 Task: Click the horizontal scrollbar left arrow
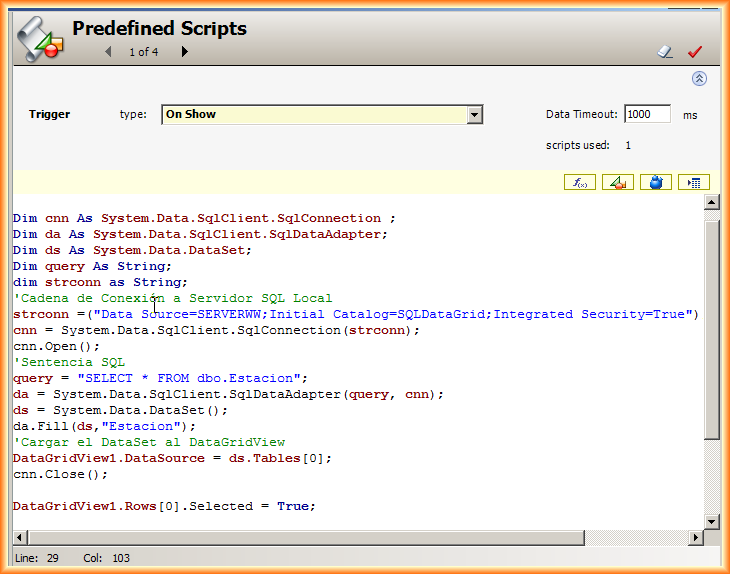click(x=19, y=538)
